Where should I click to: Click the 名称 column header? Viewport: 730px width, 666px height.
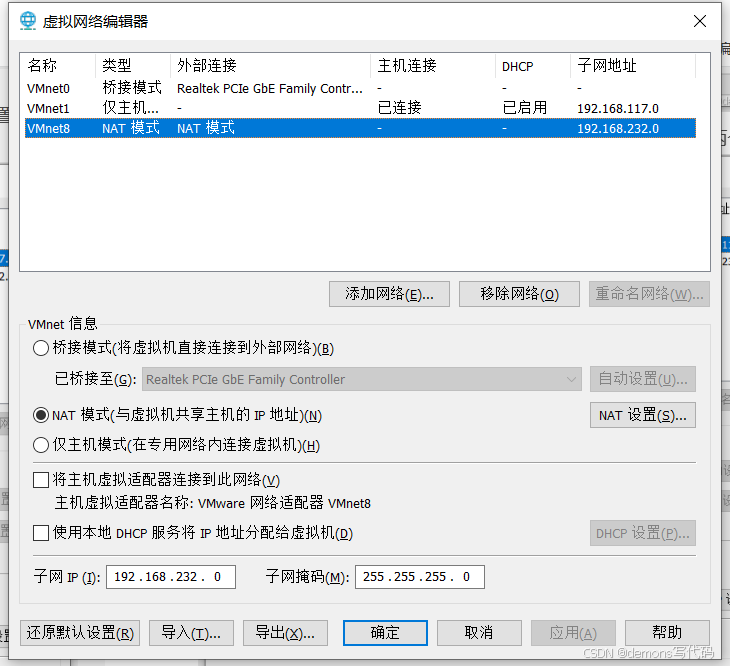(x=60, y=66)
